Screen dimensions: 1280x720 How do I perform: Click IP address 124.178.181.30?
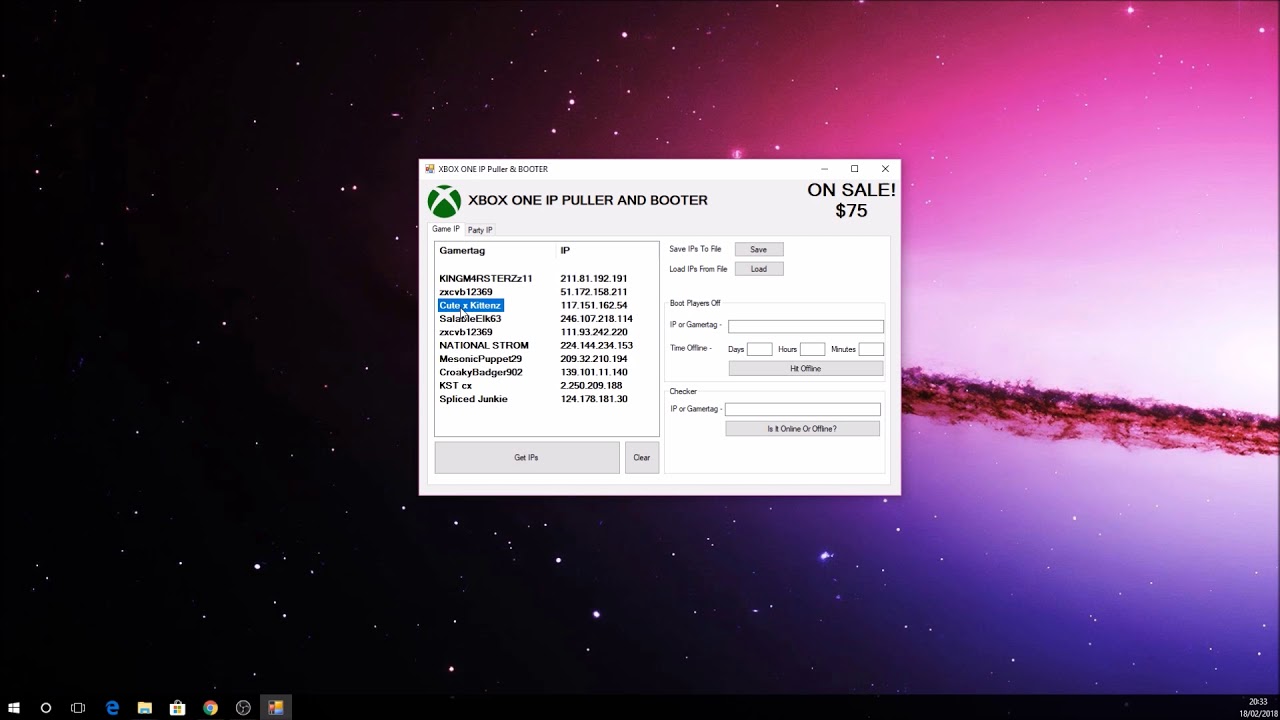click(x=594, y=399)
